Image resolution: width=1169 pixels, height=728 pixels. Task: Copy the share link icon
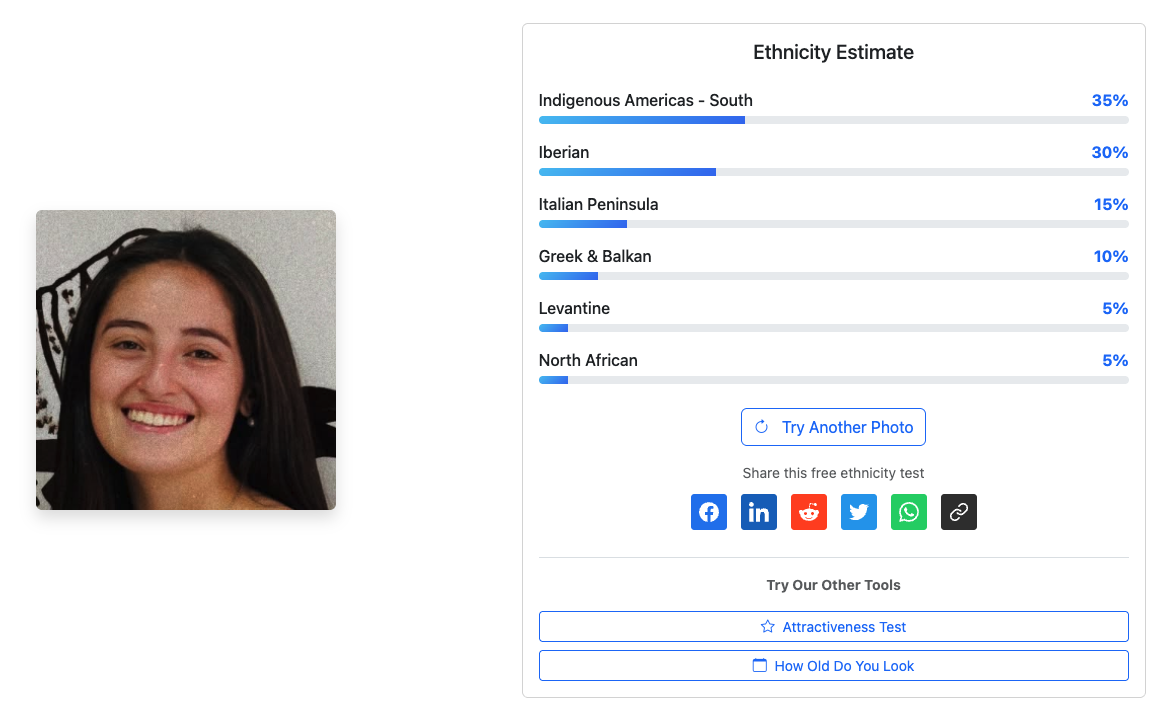coord(959,512)
